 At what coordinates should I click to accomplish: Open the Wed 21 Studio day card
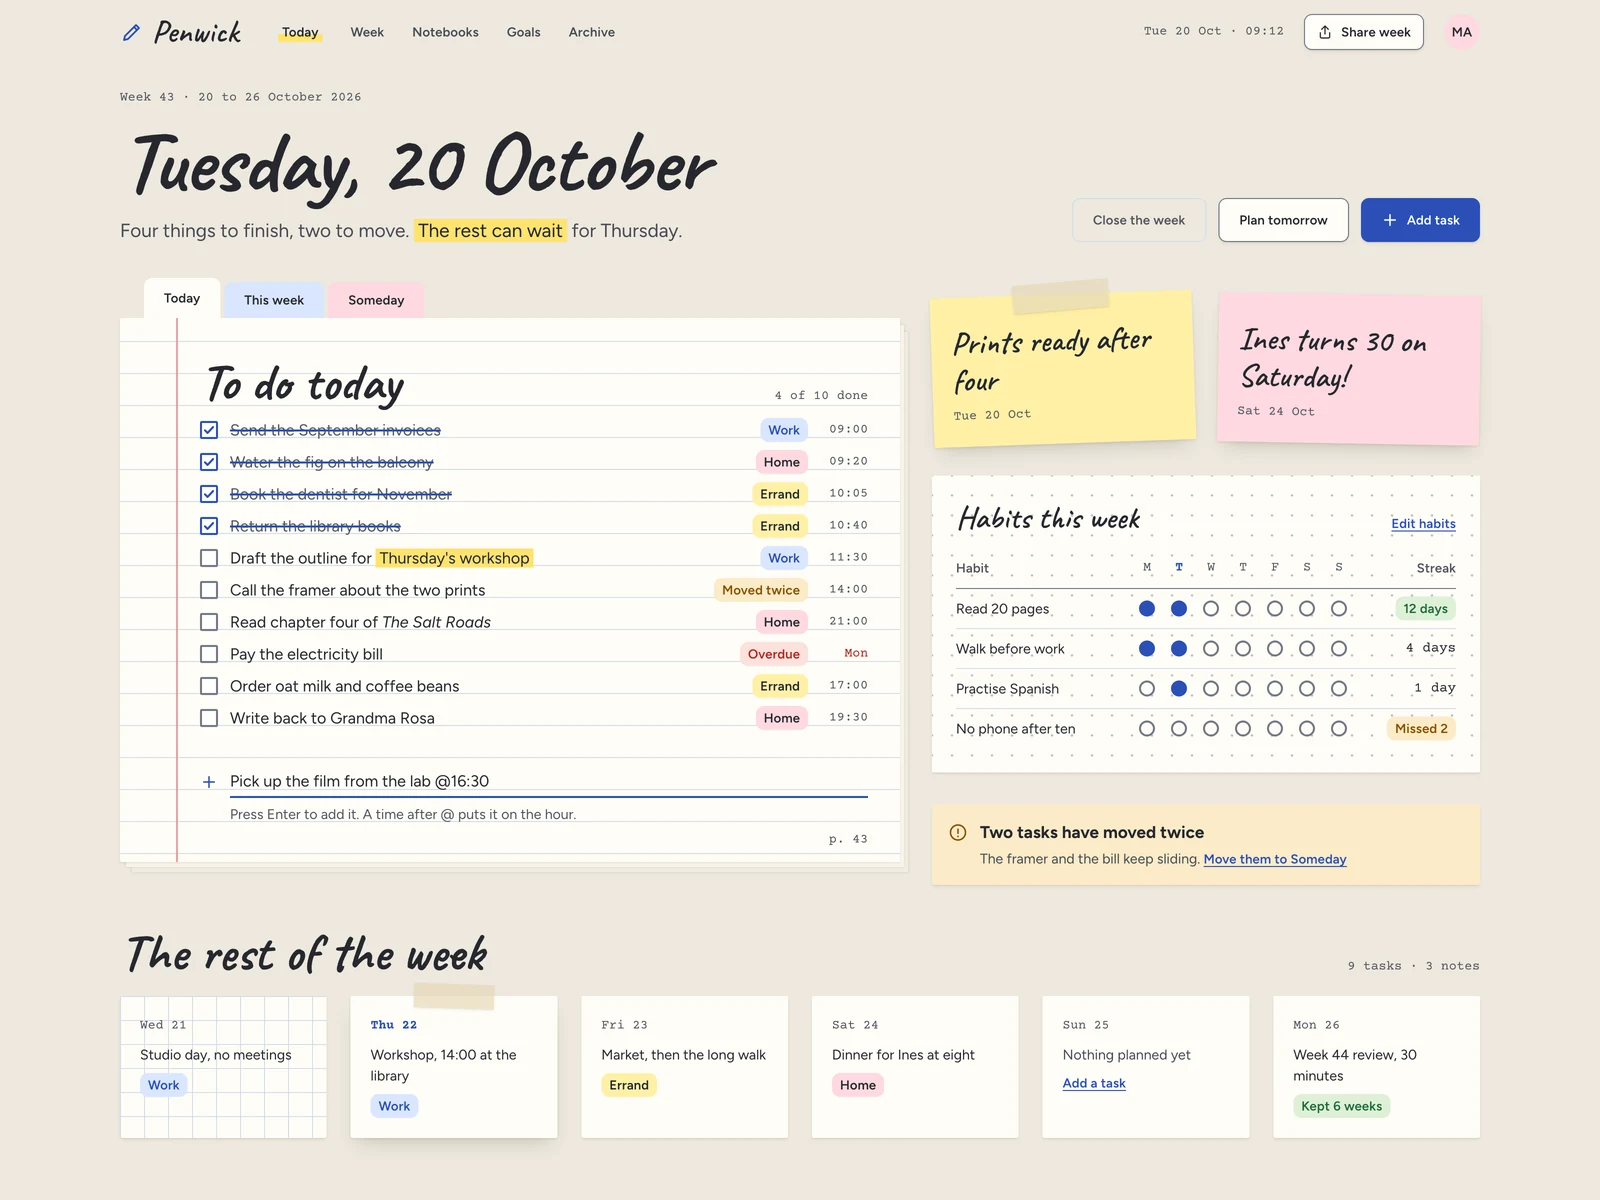tap(224, 1067)
